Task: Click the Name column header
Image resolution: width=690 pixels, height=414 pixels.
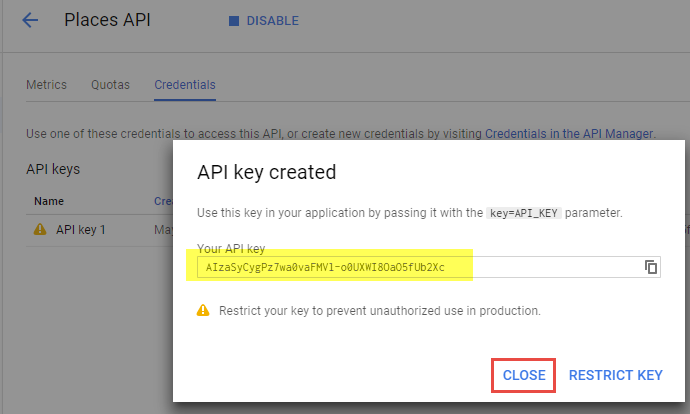Action: (49, 201)
